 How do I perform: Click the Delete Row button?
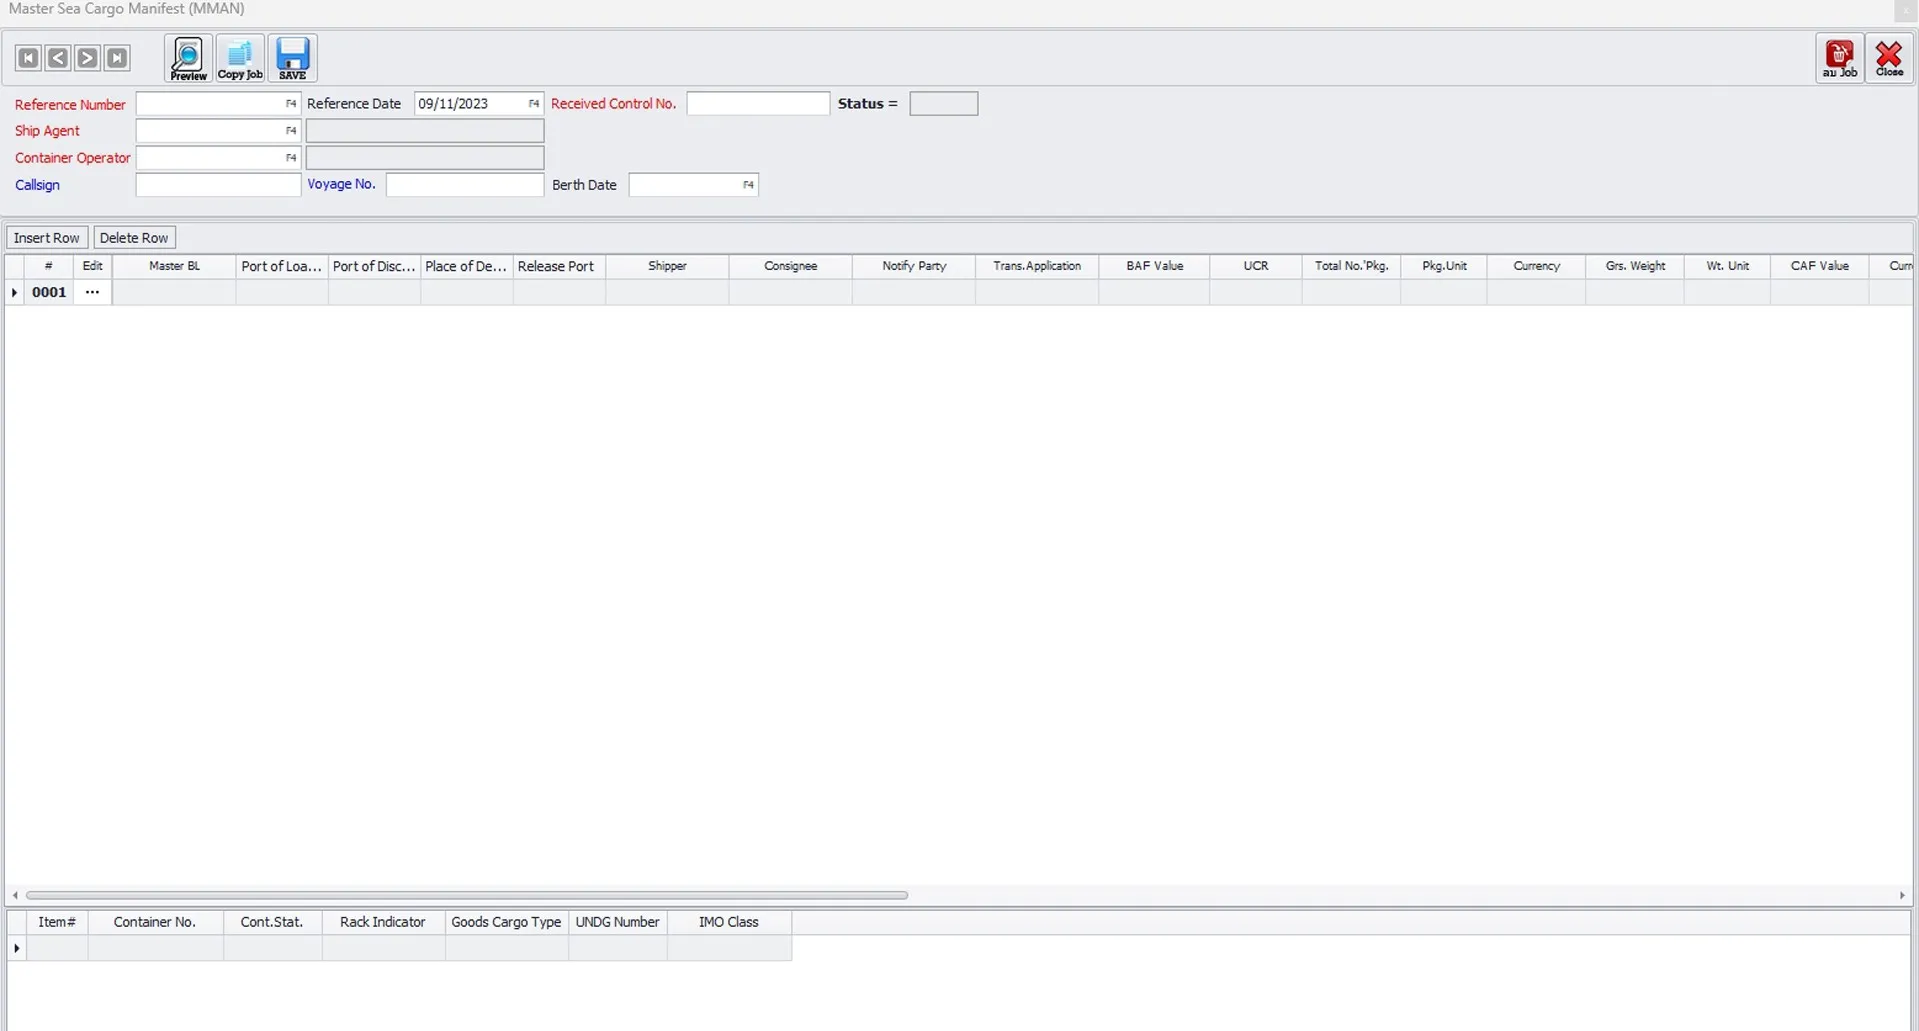pyautogui.click(x=133, y=237)
